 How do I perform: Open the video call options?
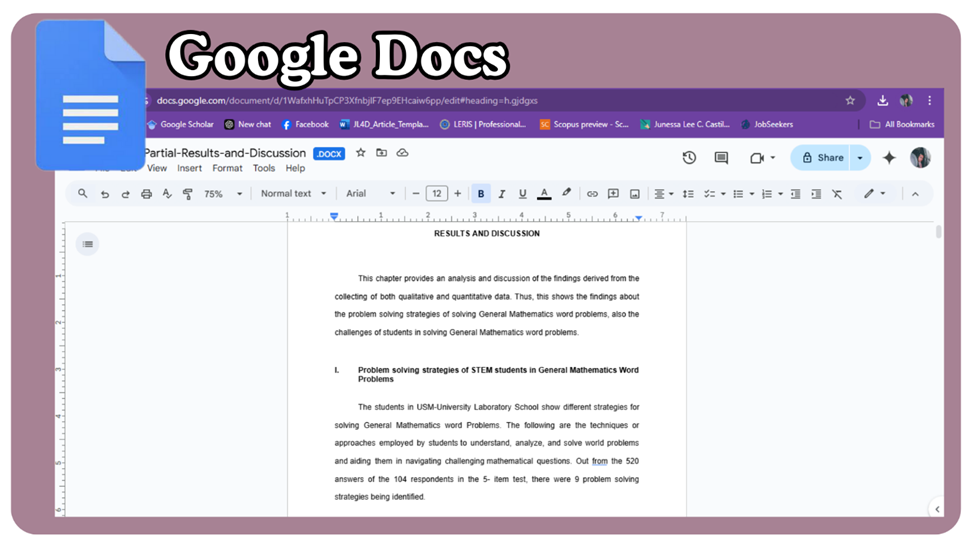762,157
